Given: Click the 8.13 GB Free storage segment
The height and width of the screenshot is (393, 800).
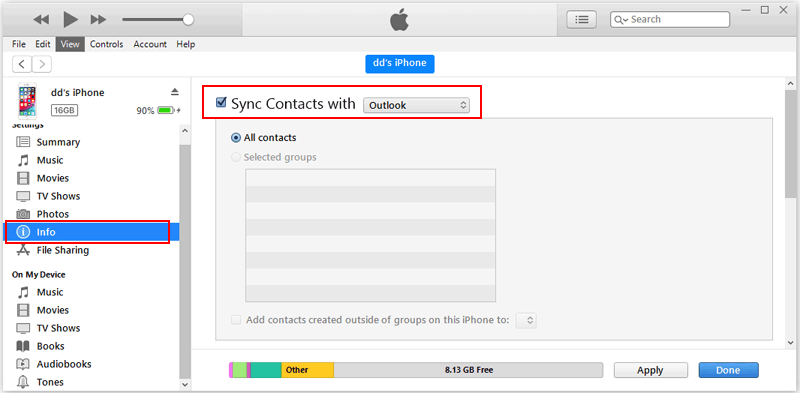Looking at the screenshot, I should (x=468, y=370).
